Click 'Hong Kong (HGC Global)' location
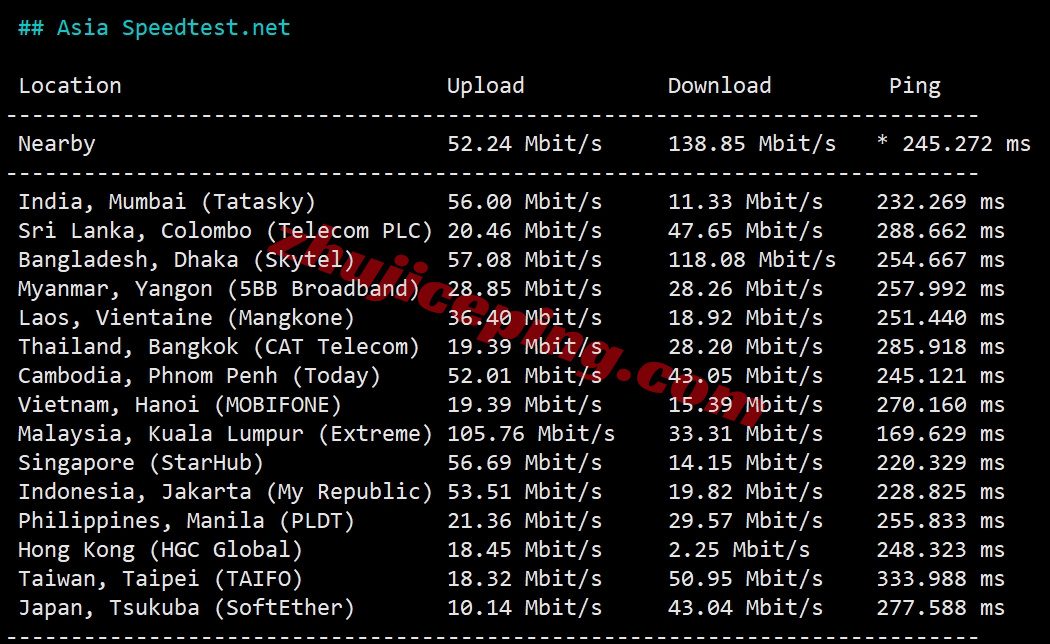1050x644 pixels. [x=161, y=550]
